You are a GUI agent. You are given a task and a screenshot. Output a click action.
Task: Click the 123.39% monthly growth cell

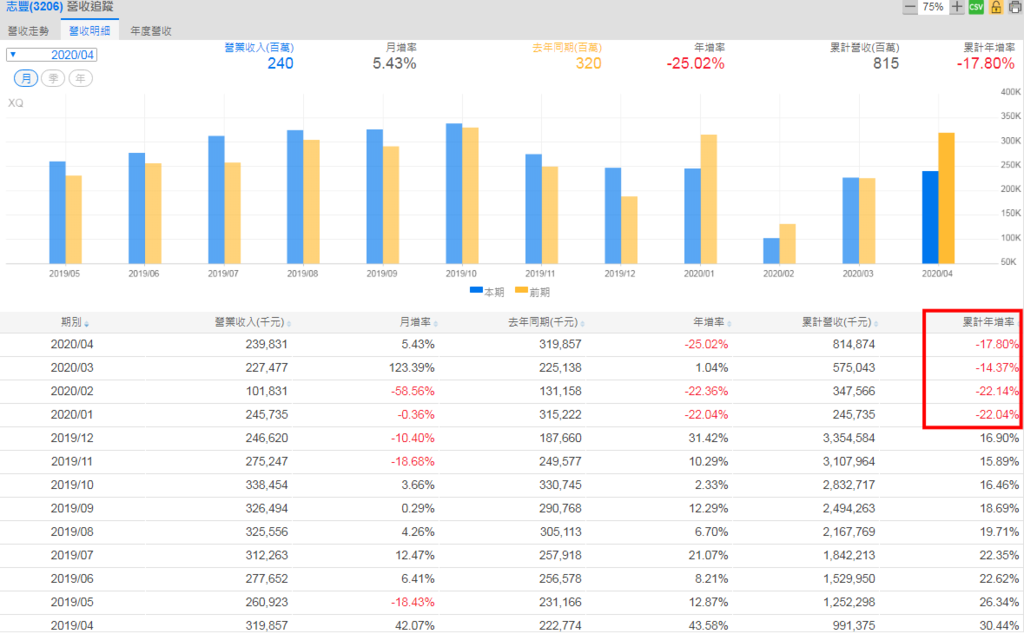click(411, 368)
